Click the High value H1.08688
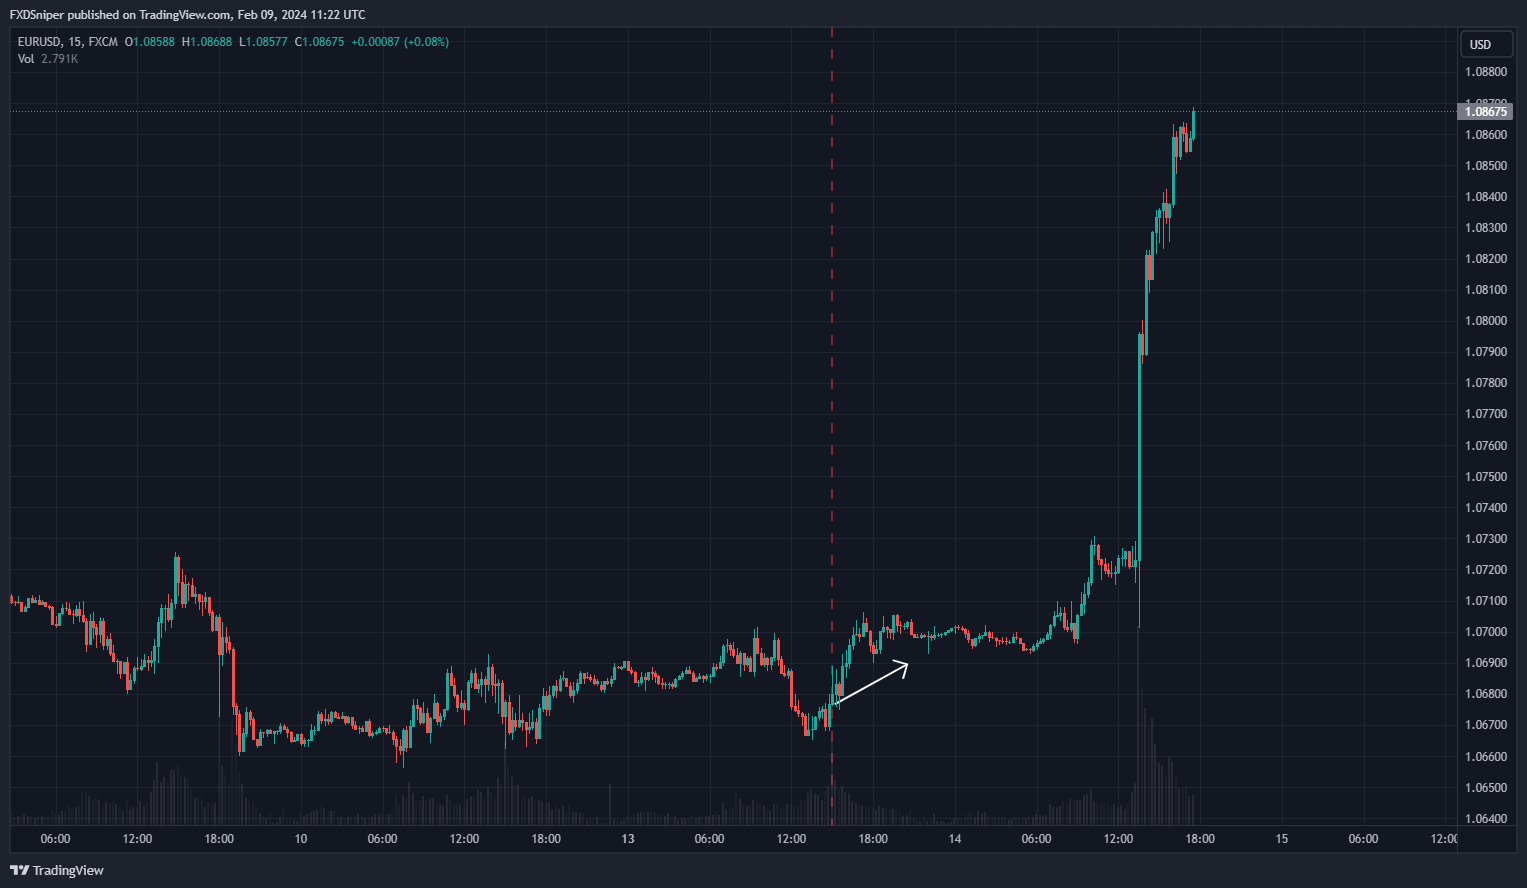This screenshot has height=888, width=1527. (207, 42)
